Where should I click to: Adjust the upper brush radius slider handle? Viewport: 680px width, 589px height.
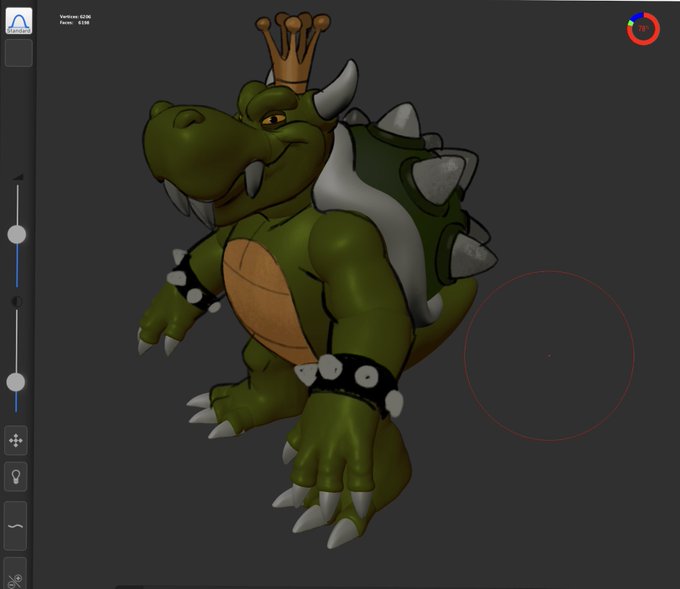pyautogui.click(x=17, y=235)
